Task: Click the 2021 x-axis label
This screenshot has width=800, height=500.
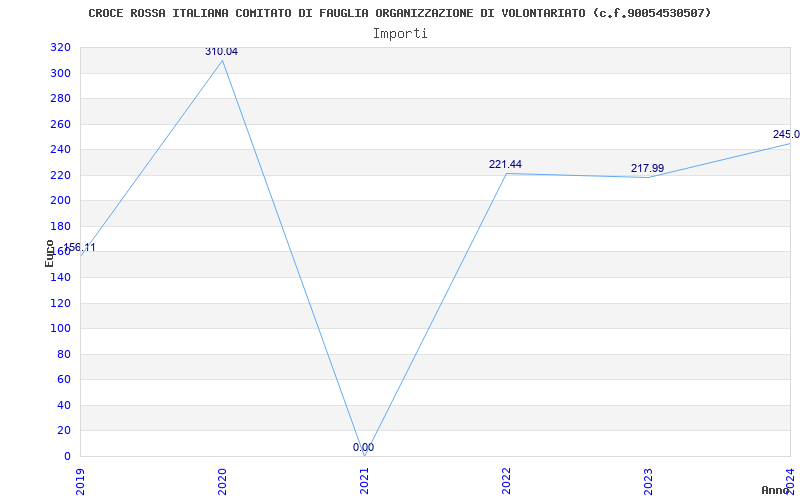Action: 364,482
